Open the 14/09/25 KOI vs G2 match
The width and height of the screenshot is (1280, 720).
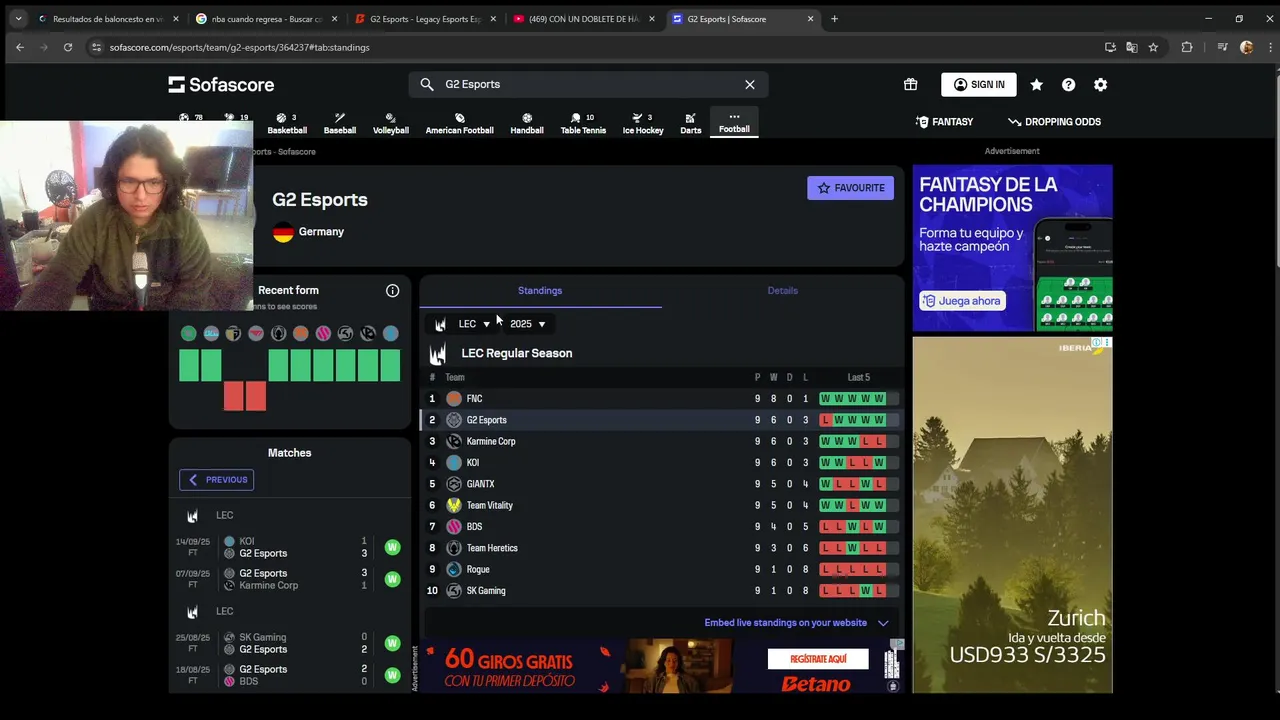coord(290,548)
